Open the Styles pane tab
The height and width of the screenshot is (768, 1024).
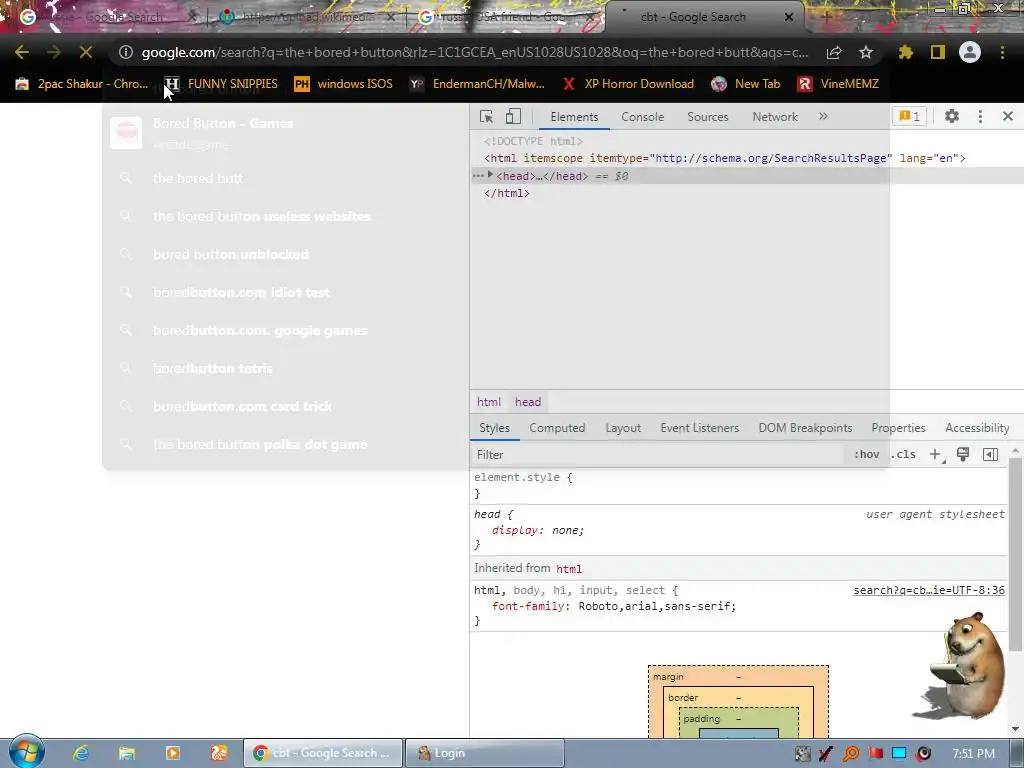click(x=494, y=428)
